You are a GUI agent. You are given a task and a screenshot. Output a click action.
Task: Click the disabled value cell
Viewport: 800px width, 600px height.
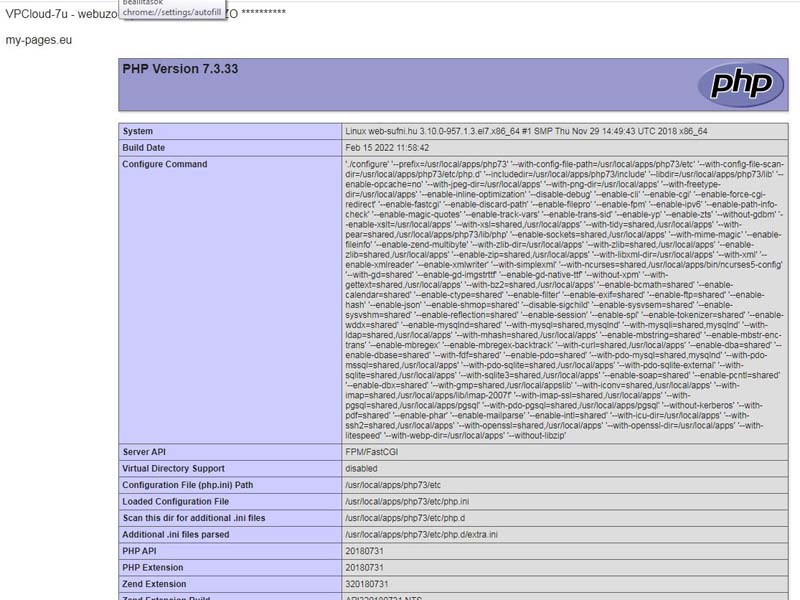[x=361, y=468]
